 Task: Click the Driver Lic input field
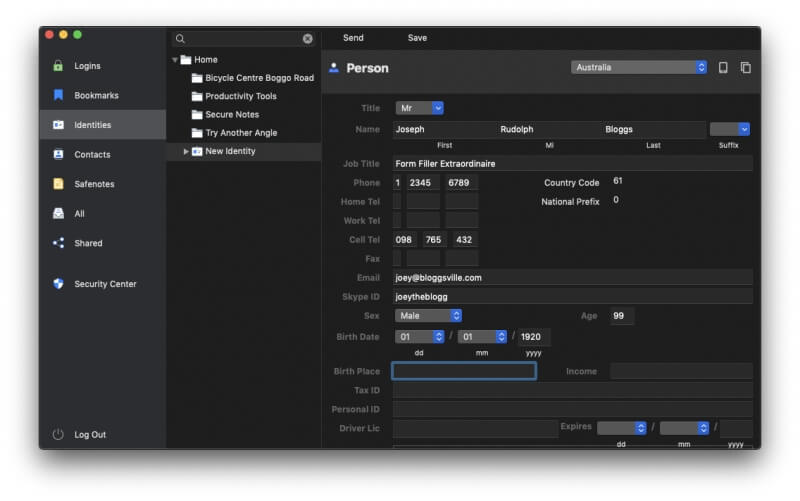tap(475, 428)
